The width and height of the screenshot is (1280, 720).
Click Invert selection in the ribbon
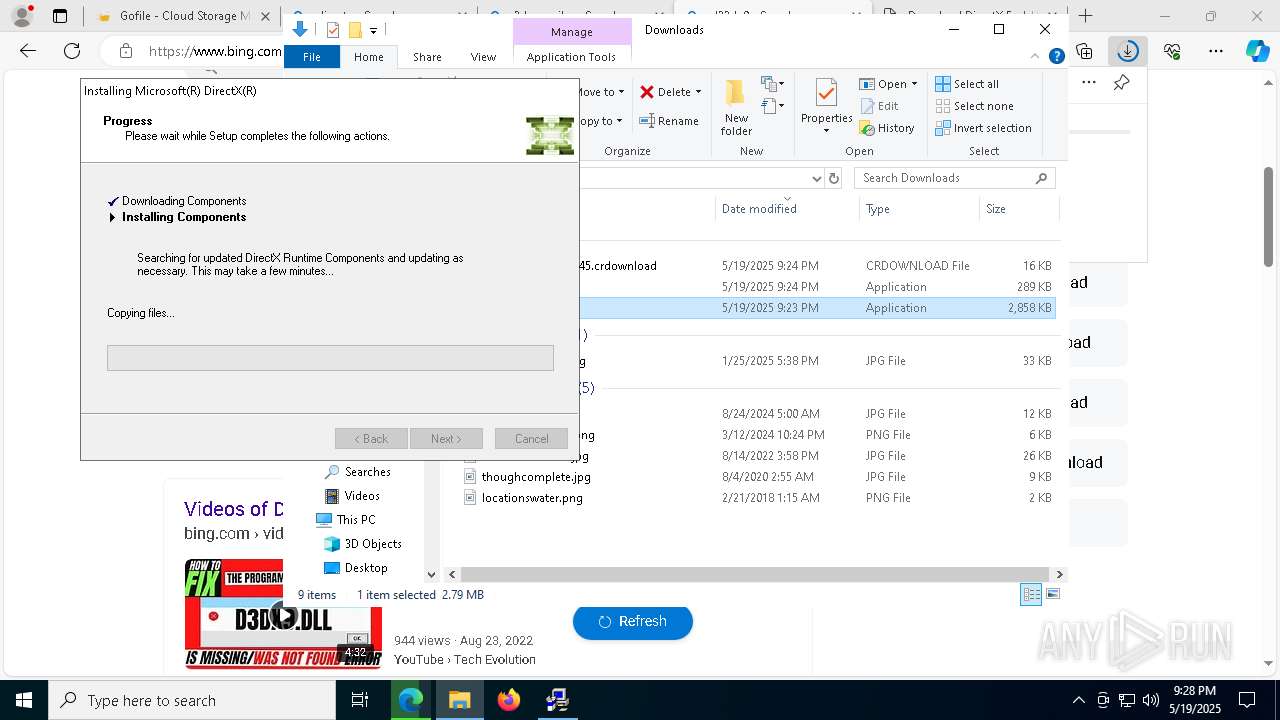[x=984, y=128]
